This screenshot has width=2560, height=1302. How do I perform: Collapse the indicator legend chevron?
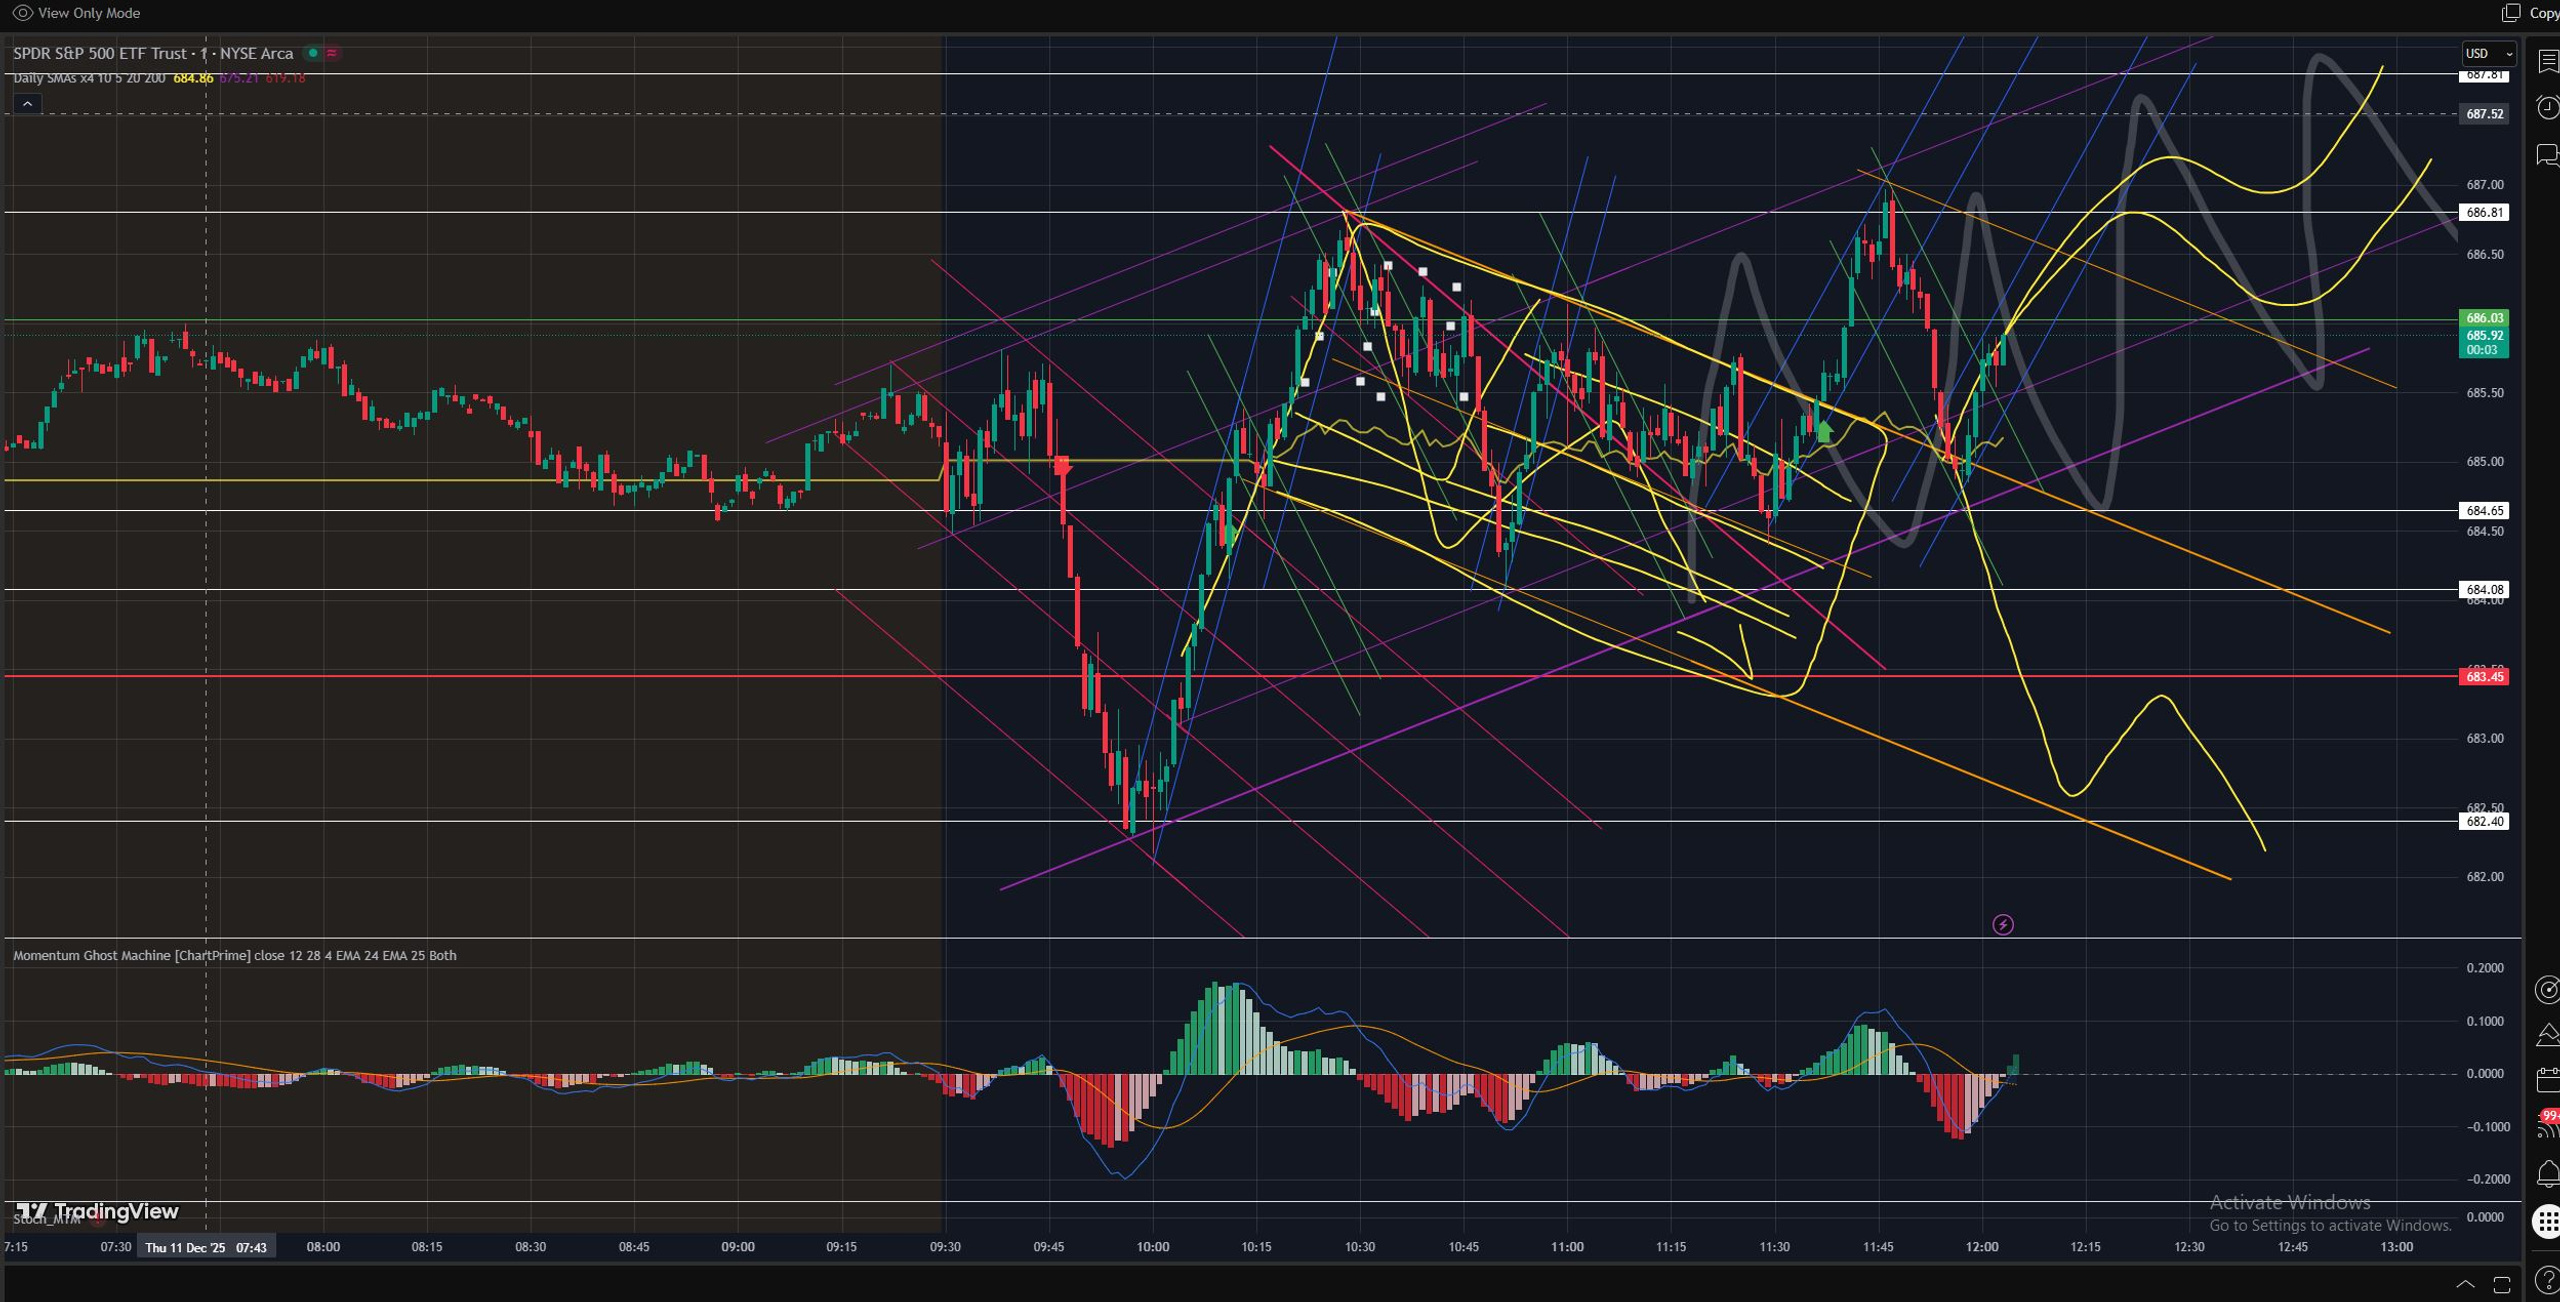[28, 103]
